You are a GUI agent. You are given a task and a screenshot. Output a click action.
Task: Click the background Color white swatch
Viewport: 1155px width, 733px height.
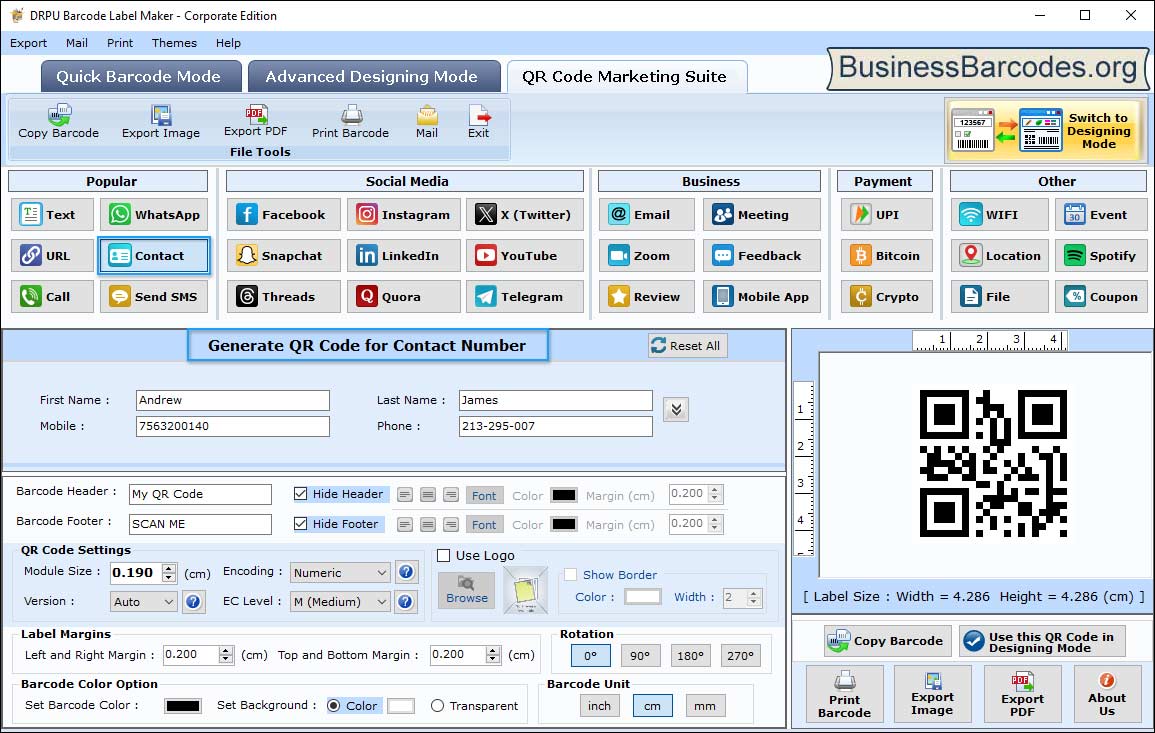point(401,706)
